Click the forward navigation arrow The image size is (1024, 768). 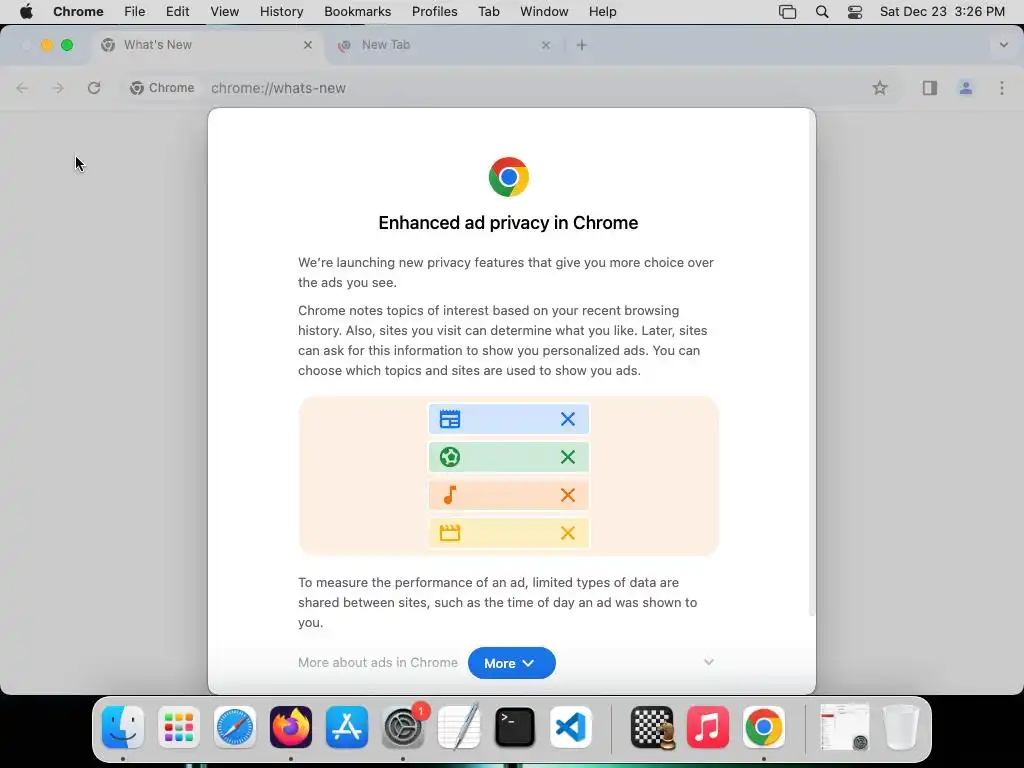[x=58, y=88]
